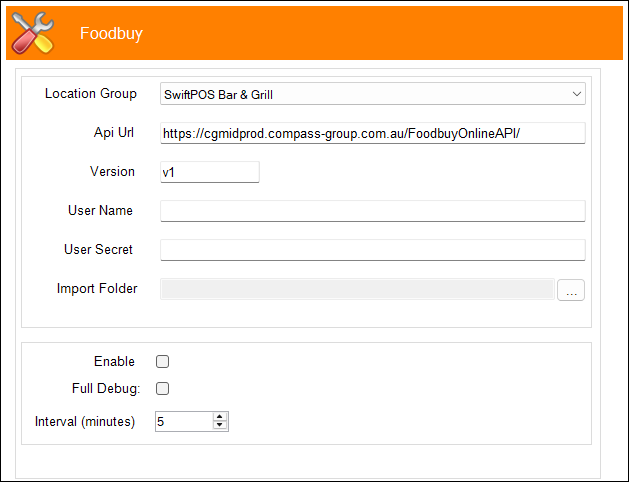The image size is (629, 482).
Task: Browse for Import Folder with ellipsis button
Action: coord(571,290)
